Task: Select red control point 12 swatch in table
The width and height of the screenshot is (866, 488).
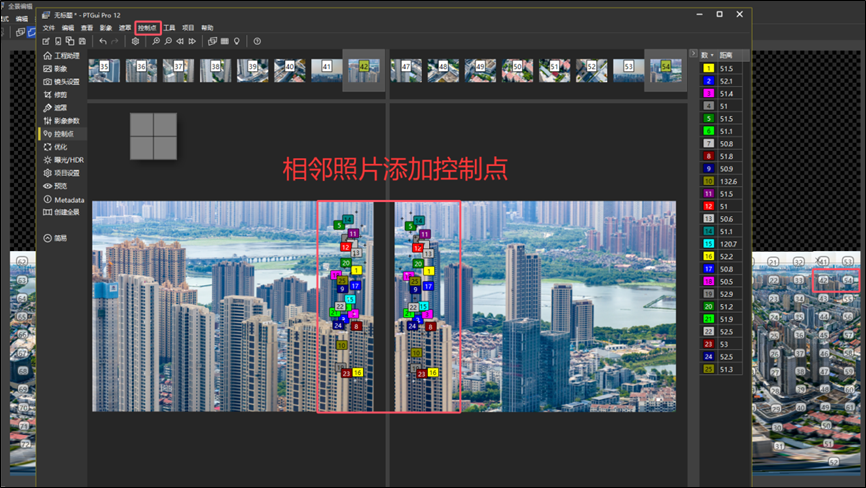Action: pos(709,206)
